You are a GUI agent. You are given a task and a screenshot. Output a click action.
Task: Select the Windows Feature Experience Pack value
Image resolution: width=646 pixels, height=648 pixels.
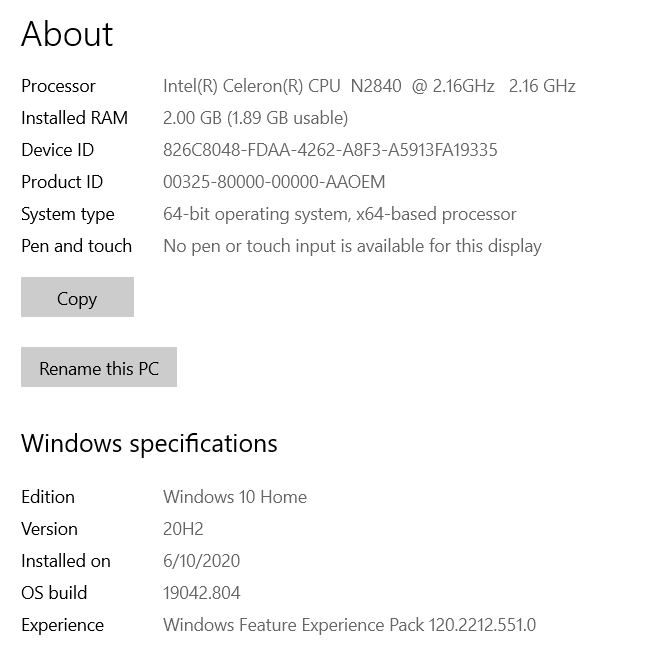350,625
